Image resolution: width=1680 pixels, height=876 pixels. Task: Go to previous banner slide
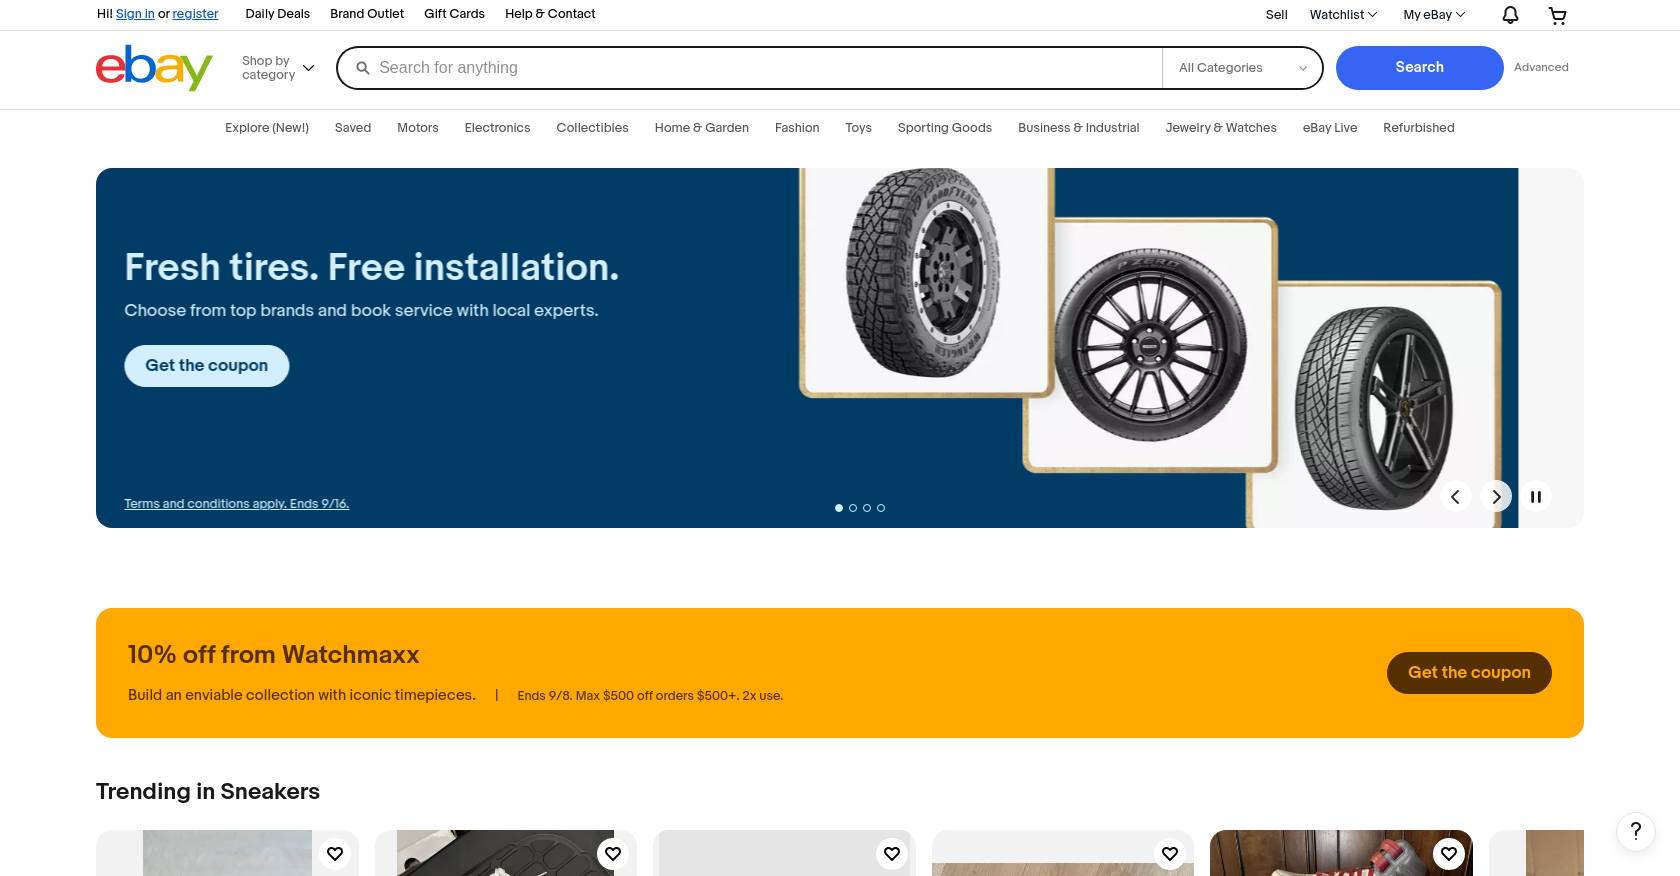(x=1455, y=496)
